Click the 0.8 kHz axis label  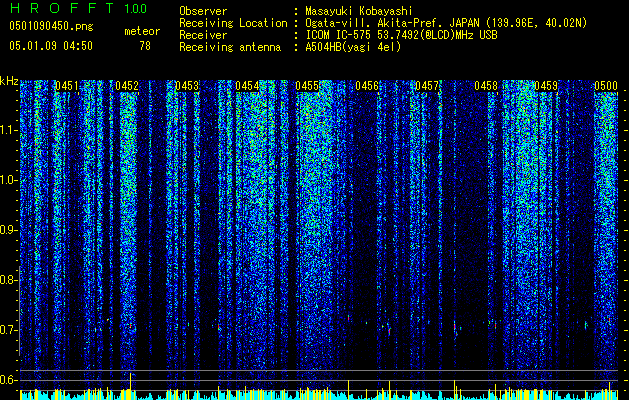[7, 280]
